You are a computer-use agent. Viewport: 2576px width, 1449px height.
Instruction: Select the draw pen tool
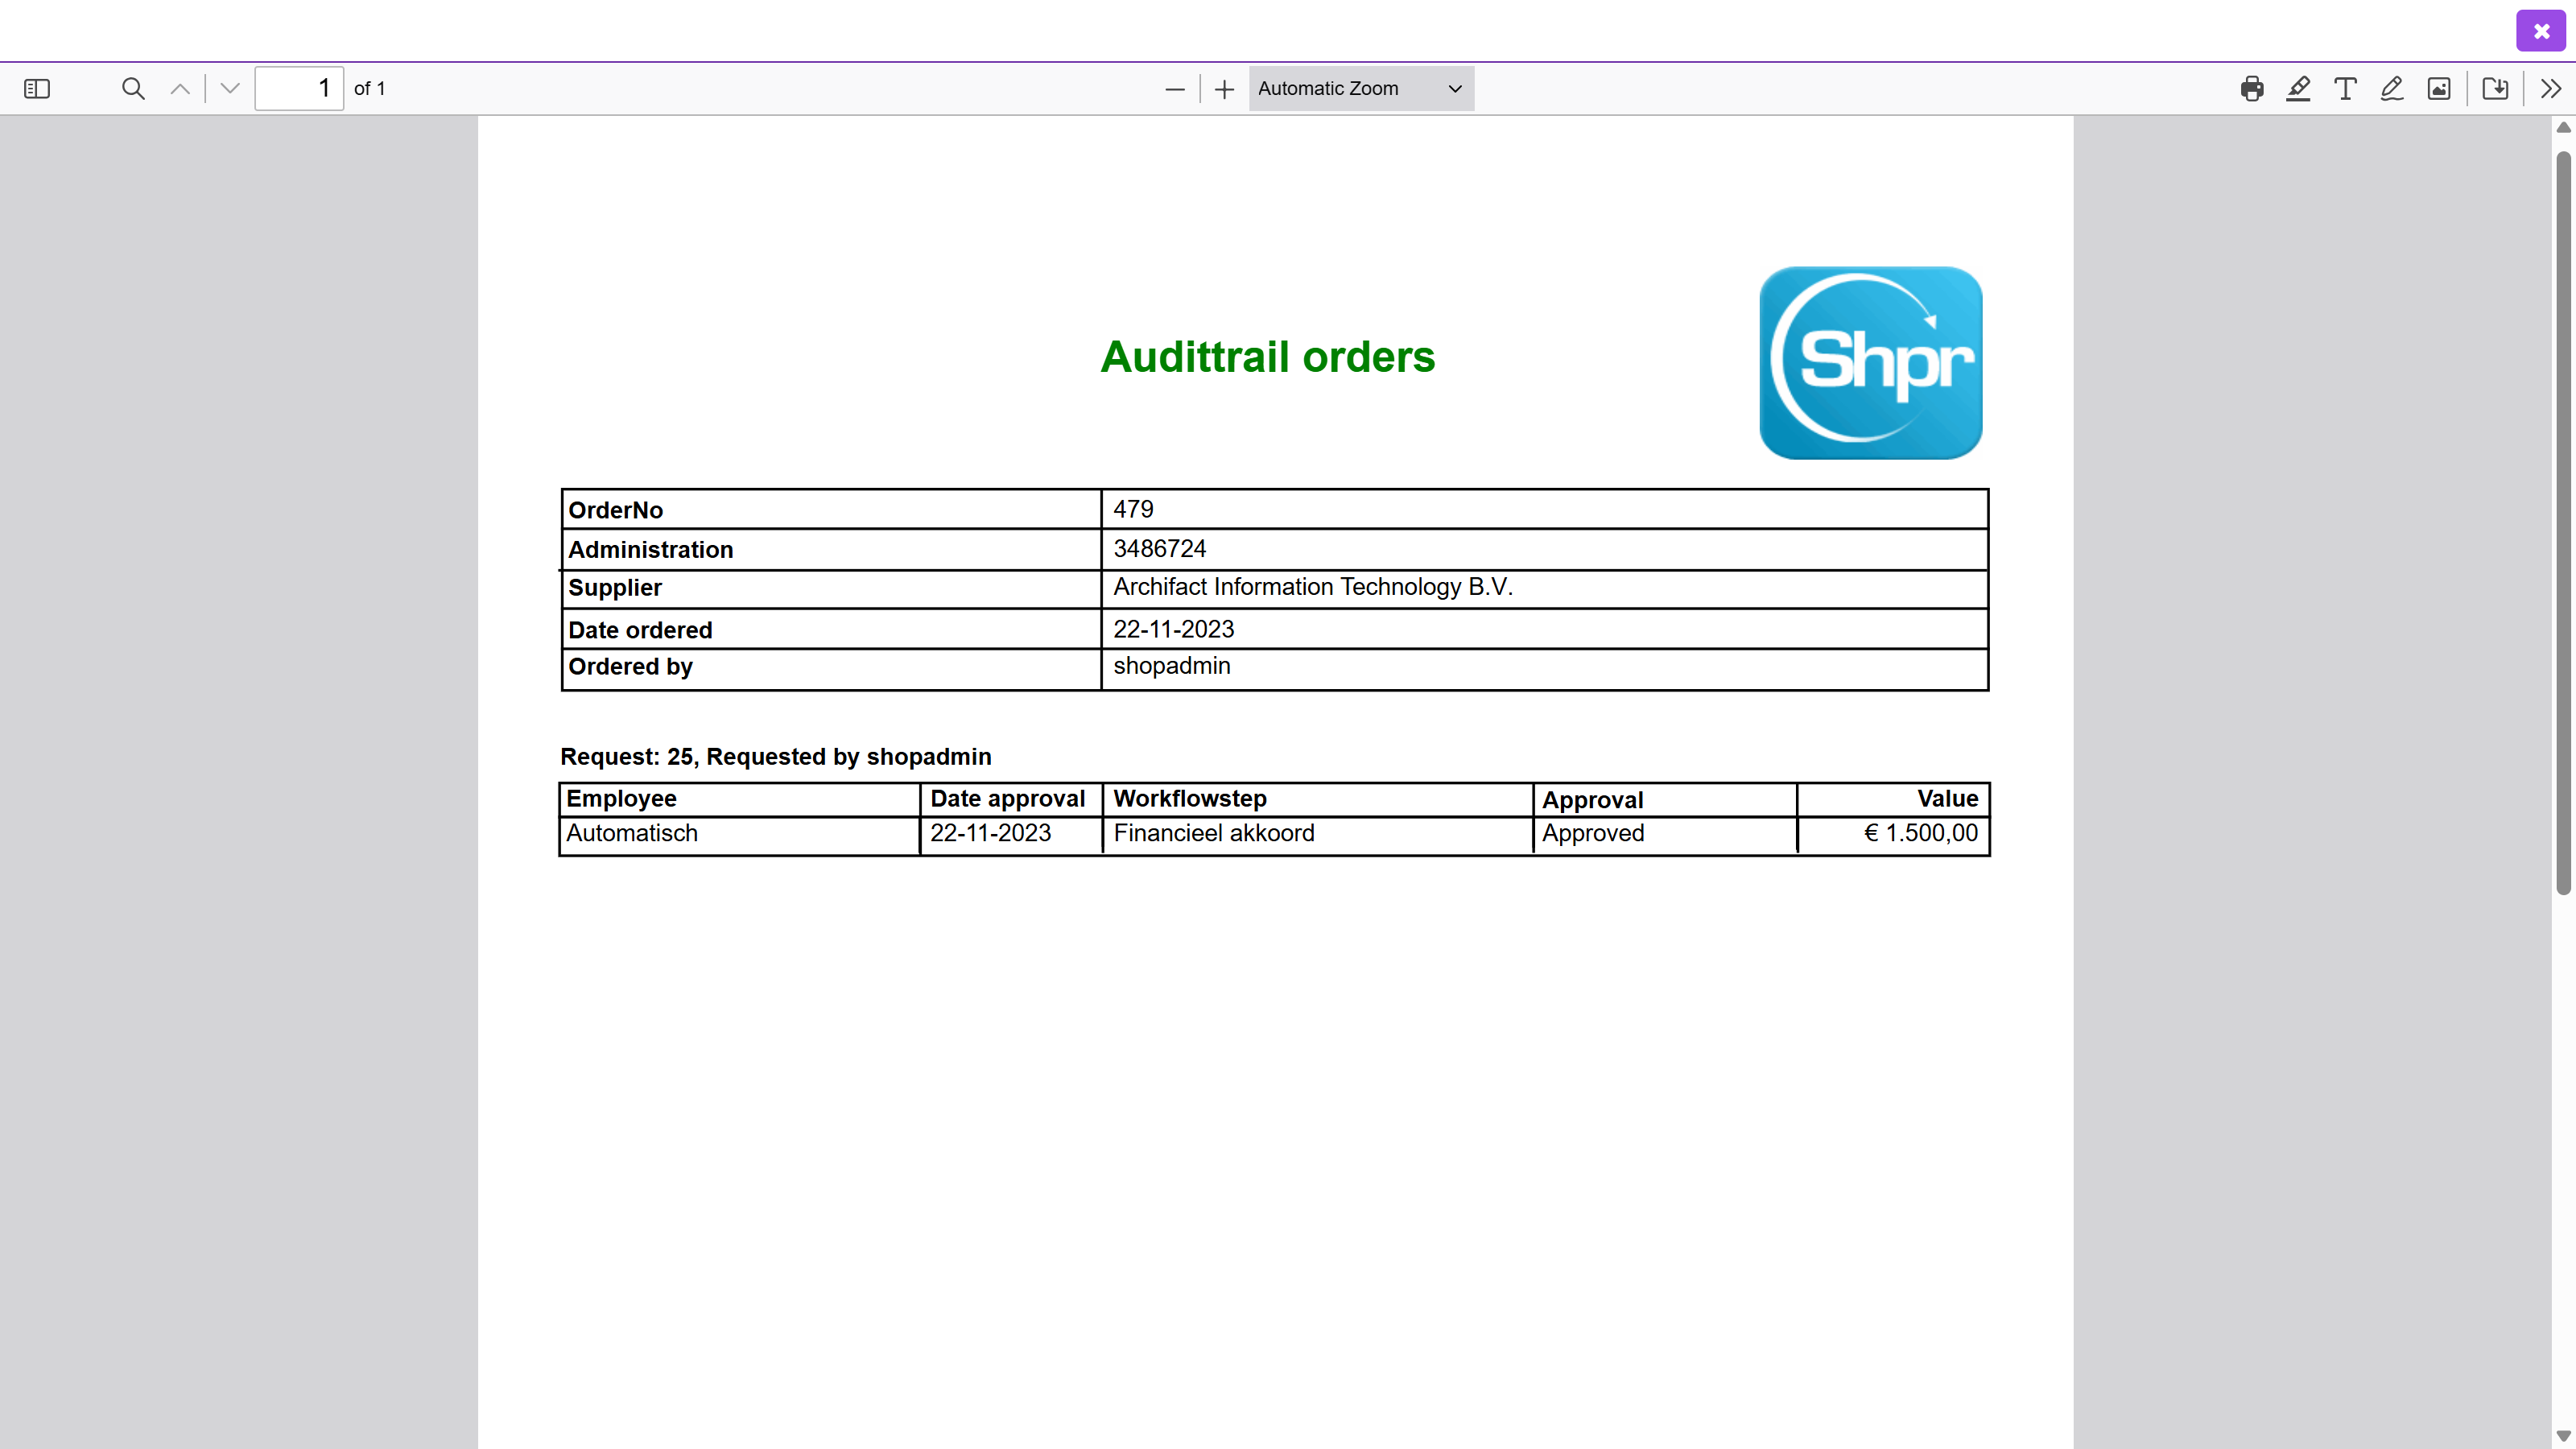[x=2392, y=89]
